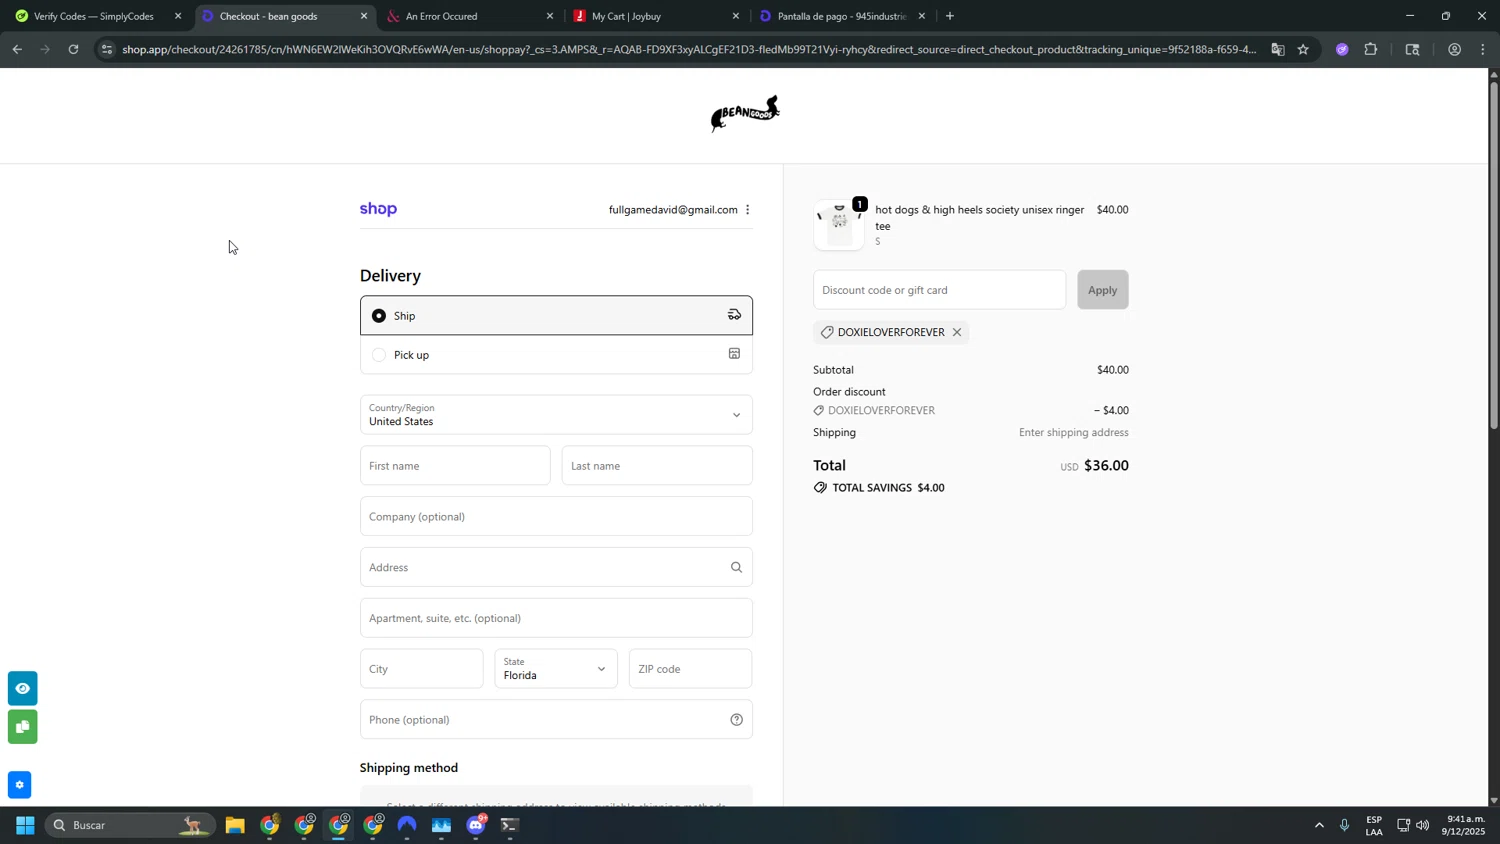Click the Windows taskbar Buscar search box
Image resolution: width=1500 pixels, height=844 pixels.
point(130,825)
